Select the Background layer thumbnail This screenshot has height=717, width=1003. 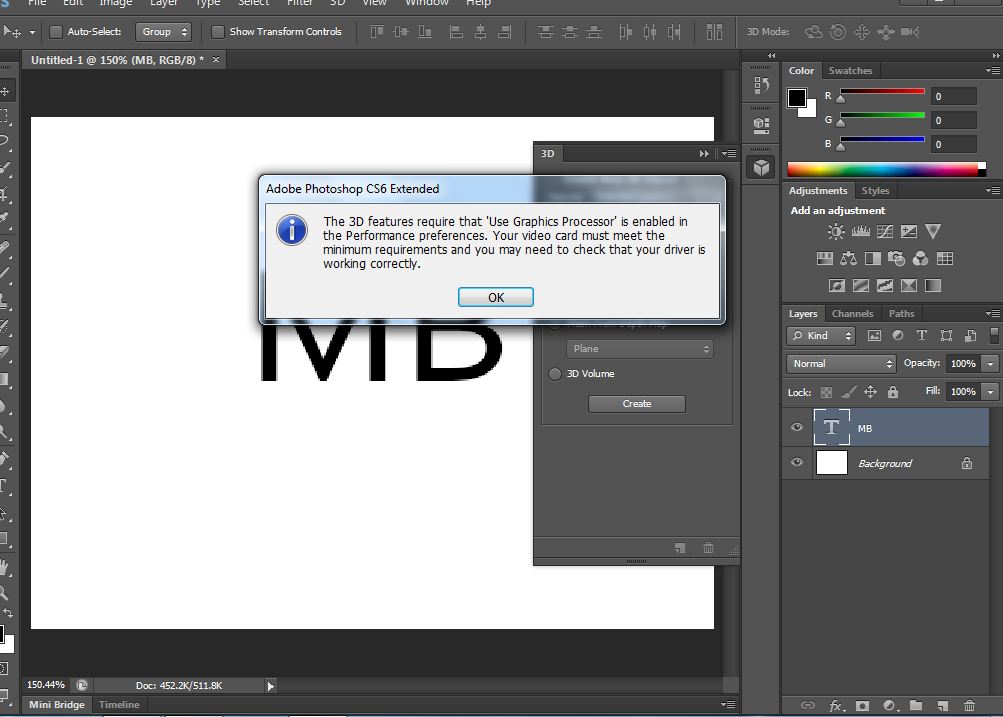(832, 462)
